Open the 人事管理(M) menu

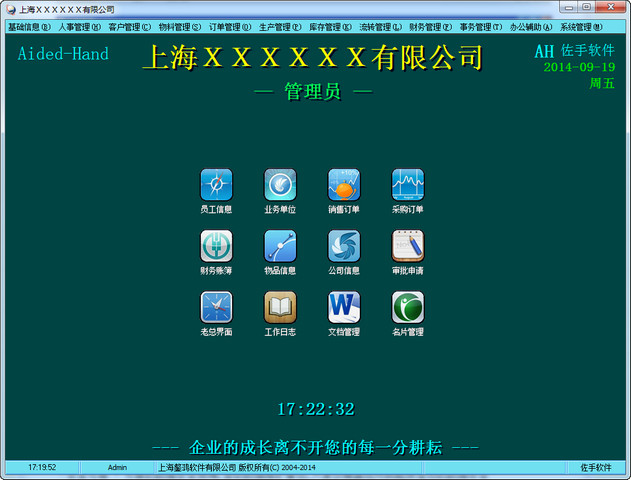pos(80,27)
